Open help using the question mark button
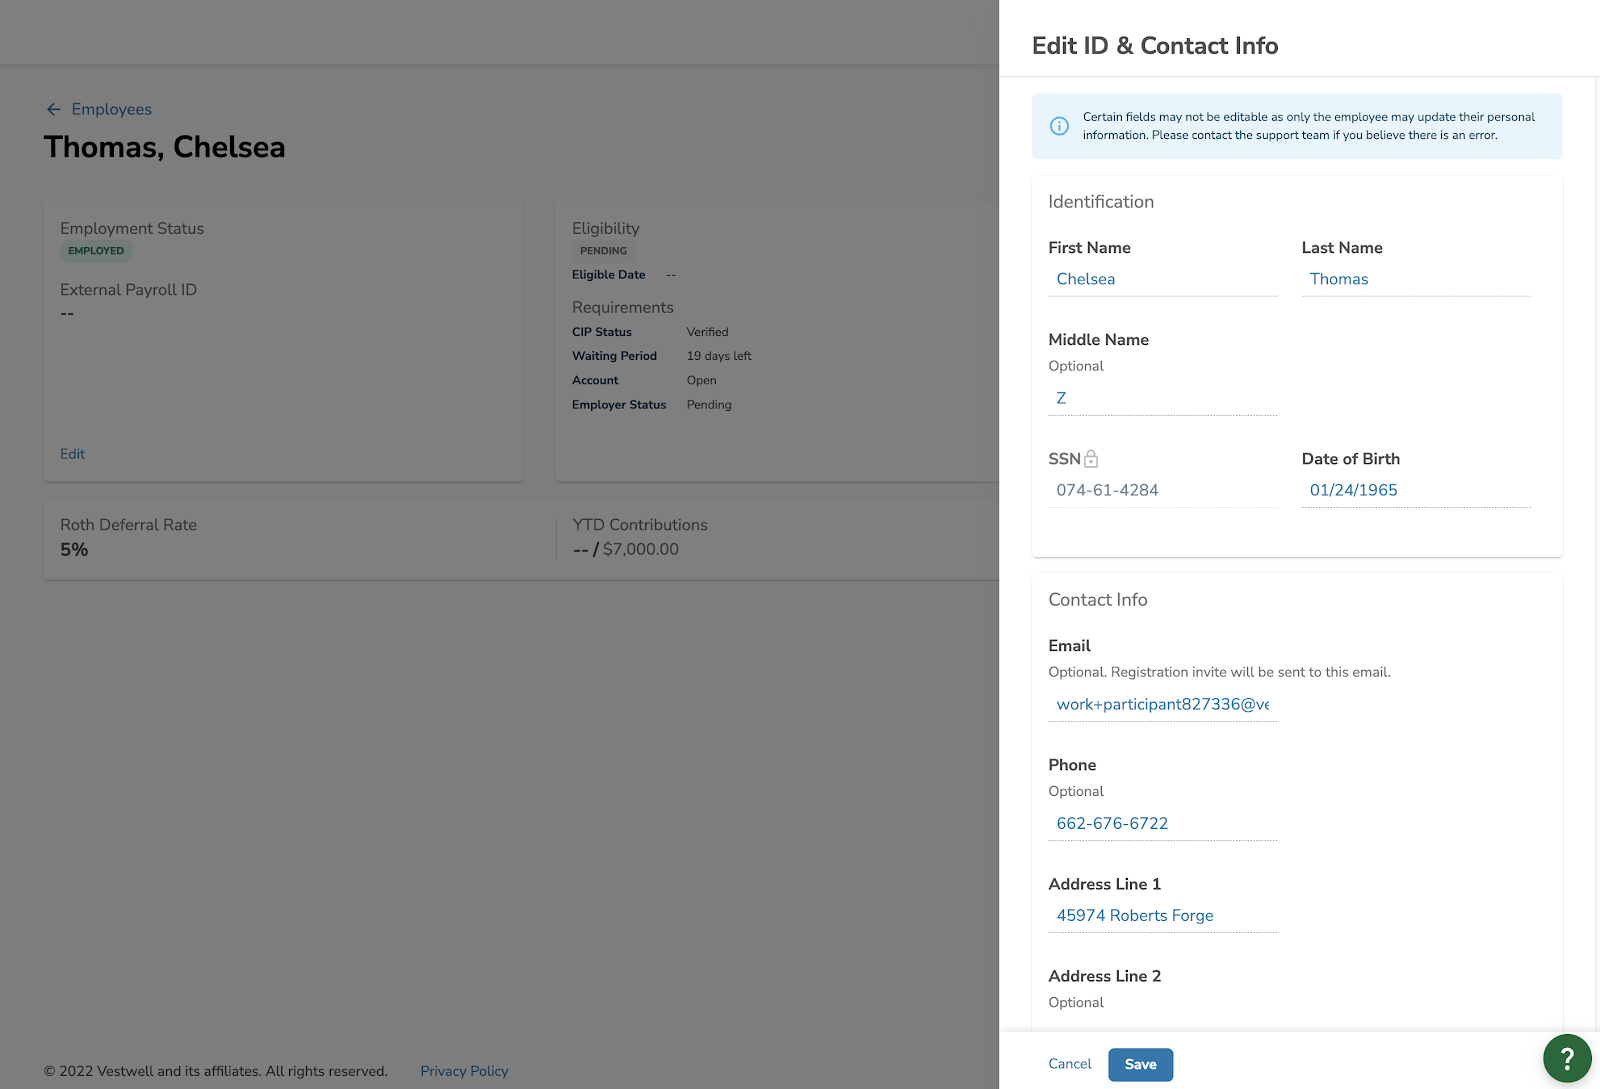The width and height of the screenshot is (1600, 1089). tap(1566, 1058)
